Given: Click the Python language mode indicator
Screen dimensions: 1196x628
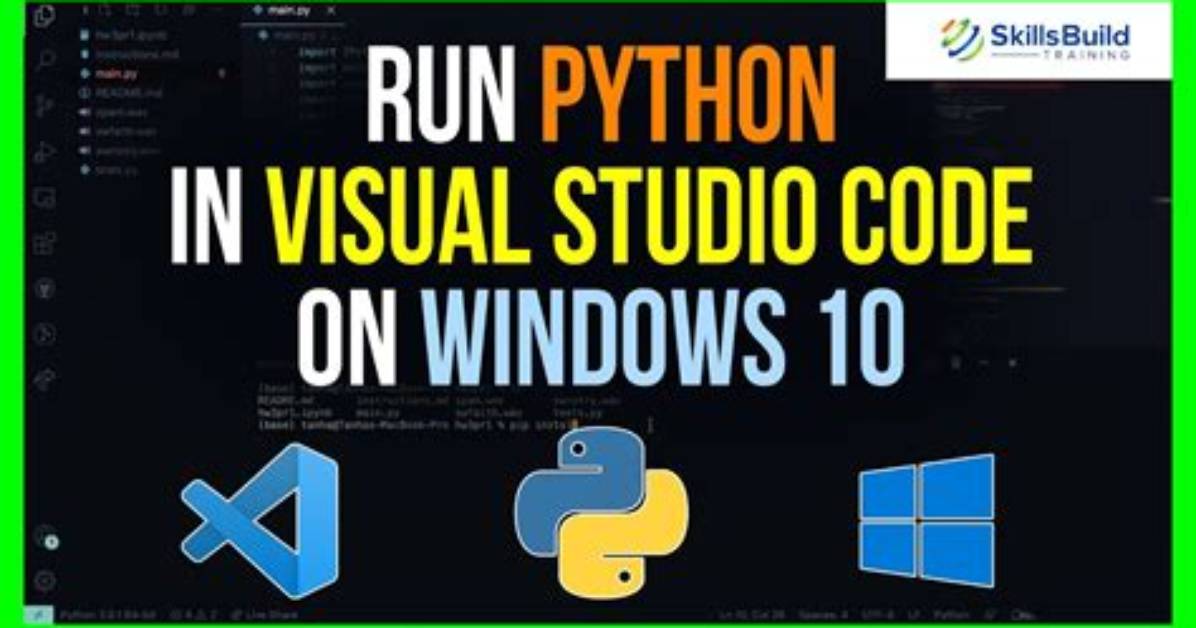Looking at the screenshot, I should tap(950, 615).
